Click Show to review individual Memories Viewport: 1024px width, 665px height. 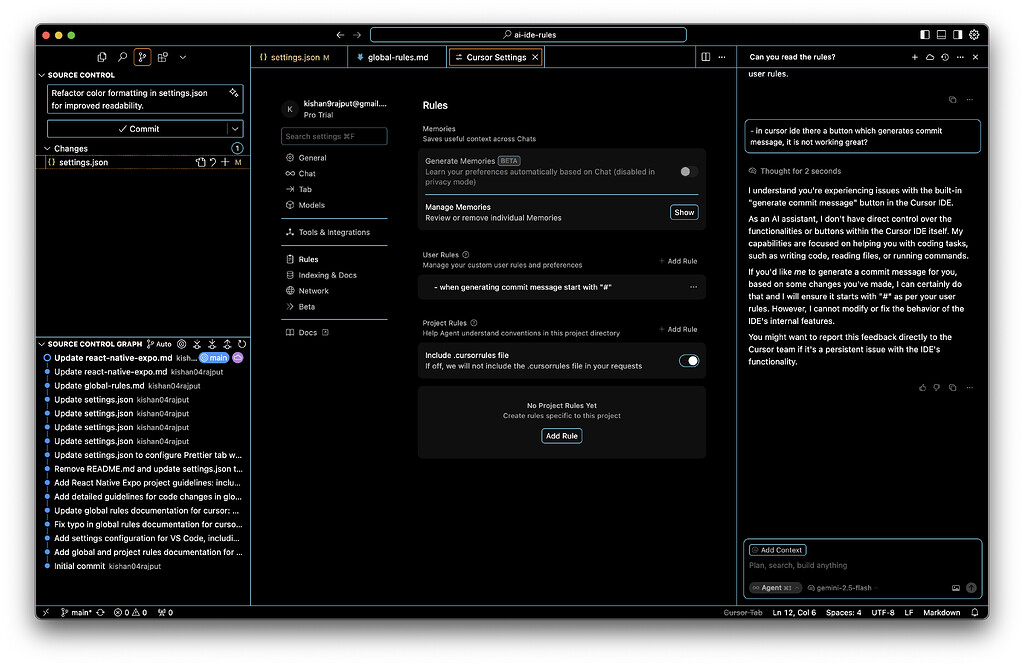684,212
